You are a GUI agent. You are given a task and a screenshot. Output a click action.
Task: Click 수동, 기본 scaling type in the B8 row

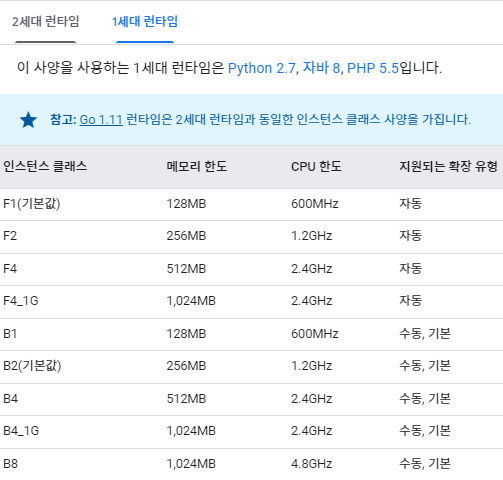pos(425,464)
